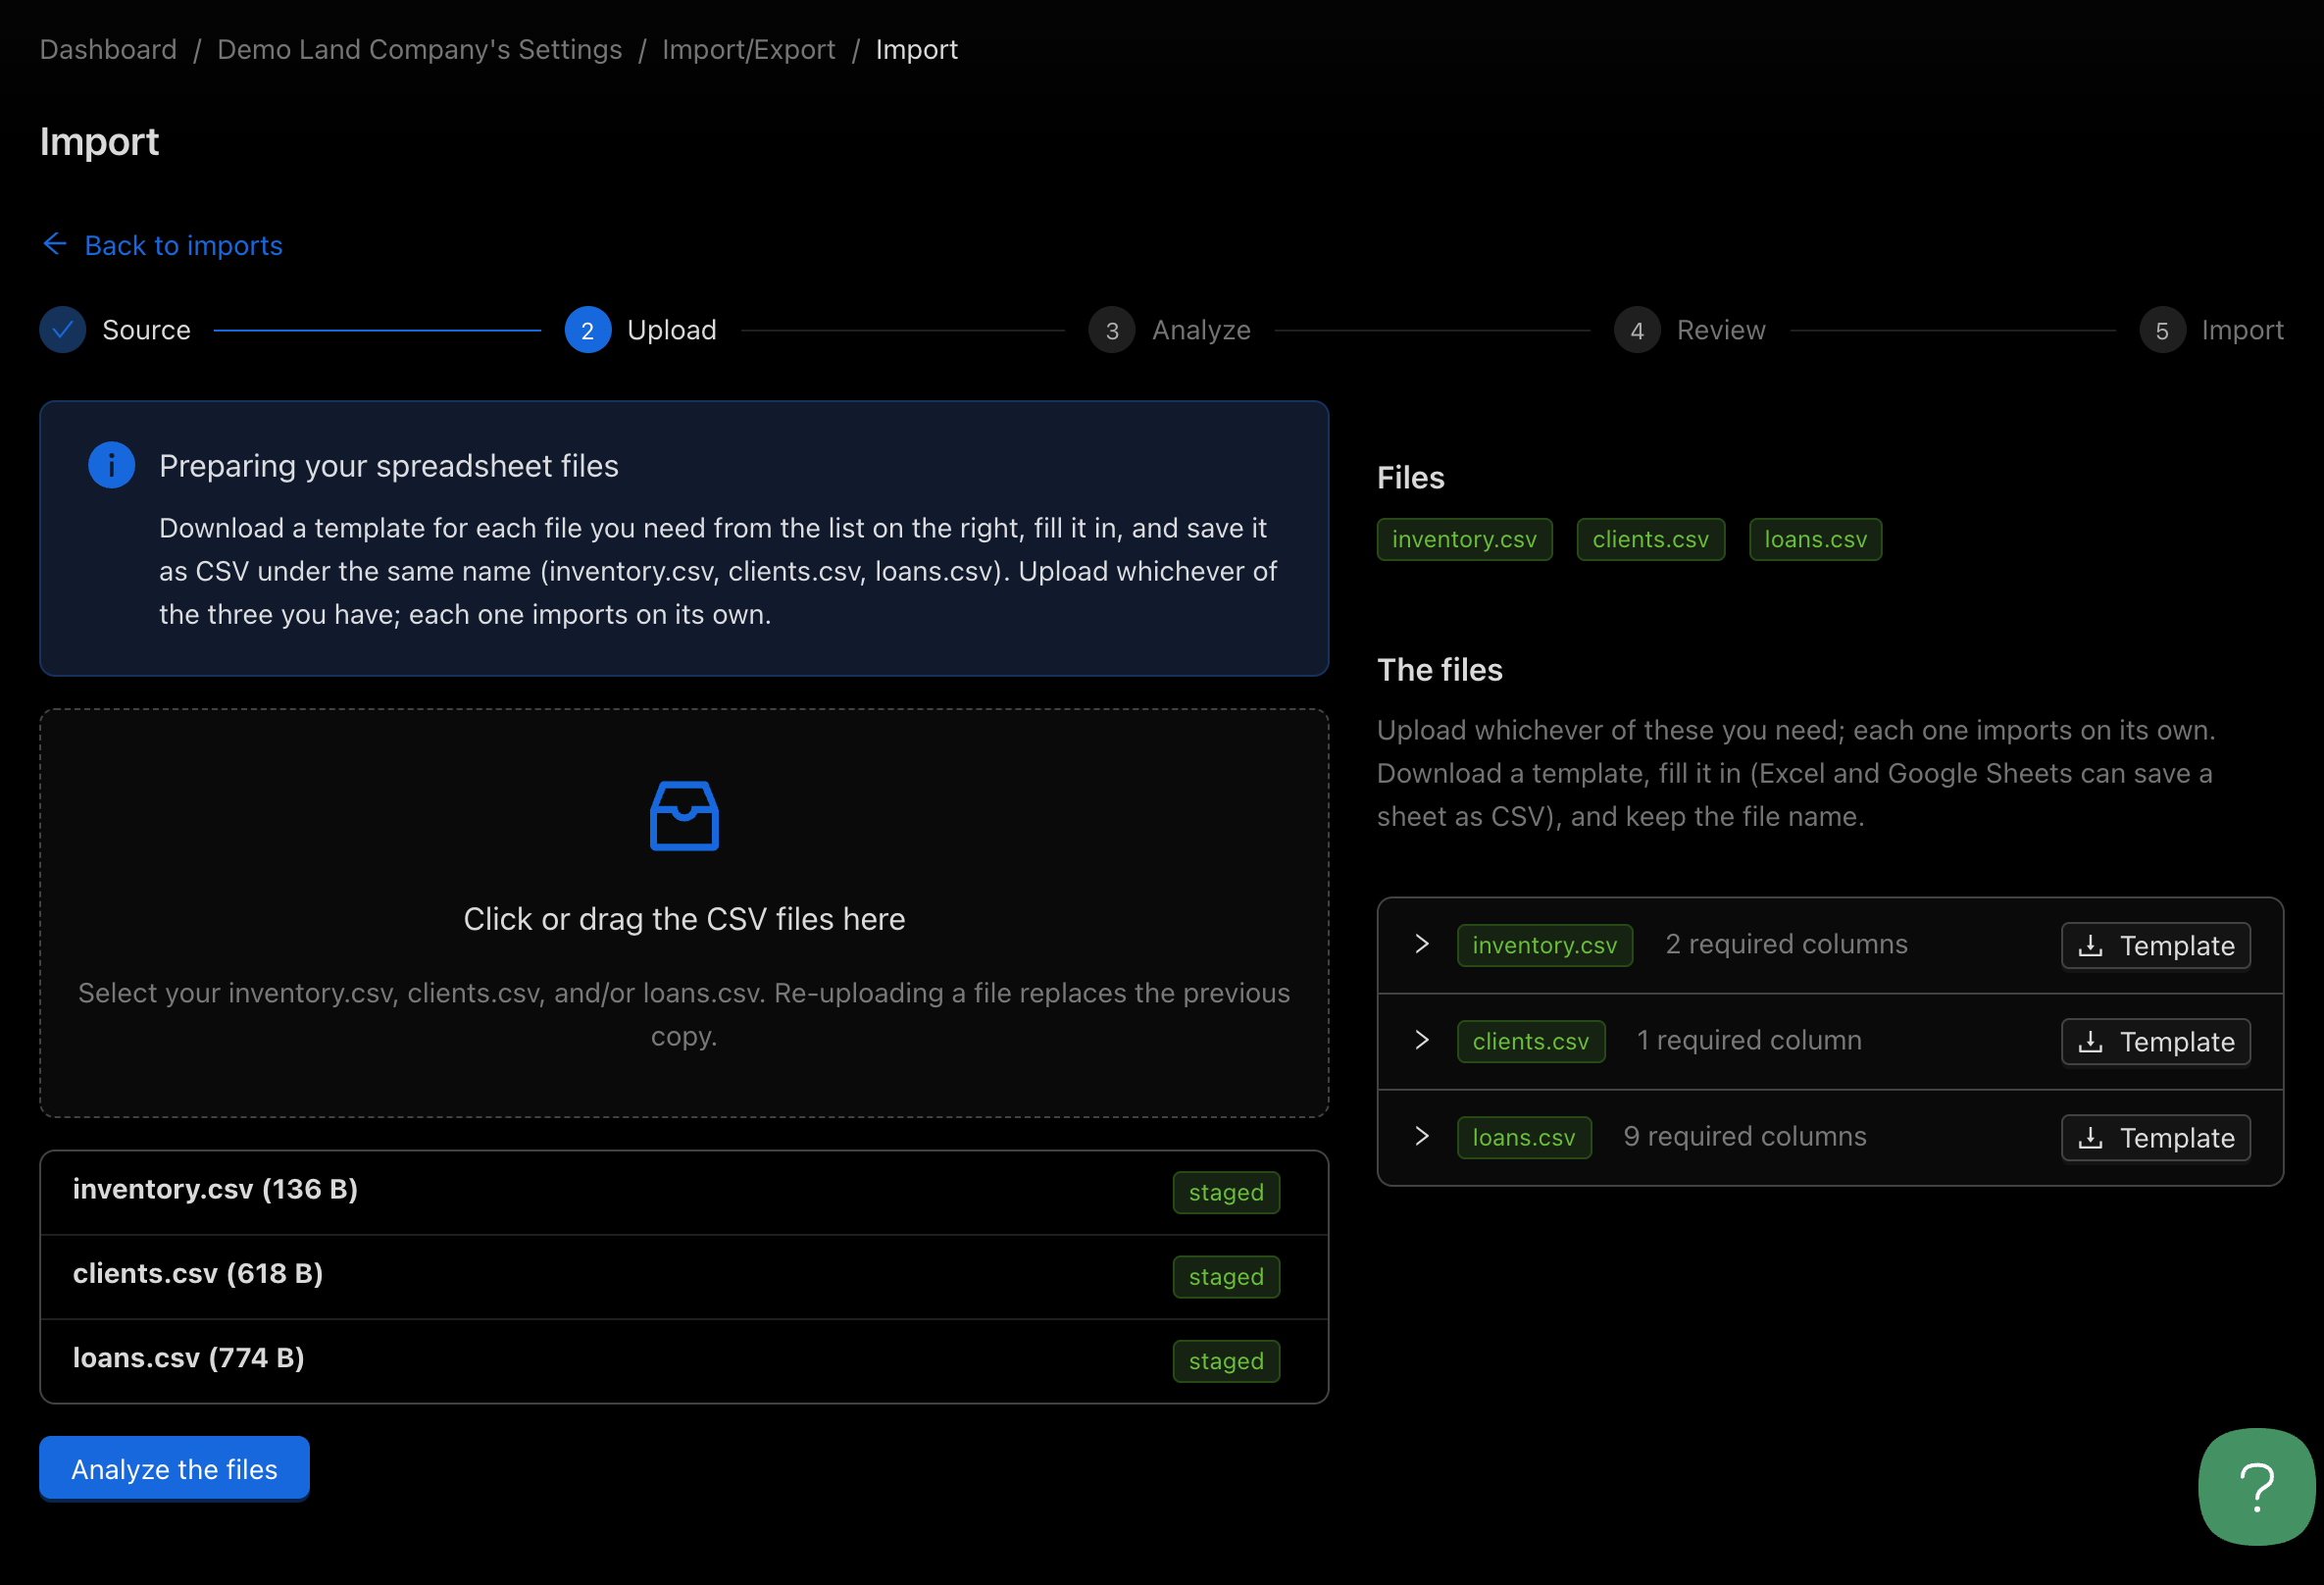This screenshot has height=1585, width=2324.
Task: Download the loans.csv Template
Action: tap(2156, 1137)
